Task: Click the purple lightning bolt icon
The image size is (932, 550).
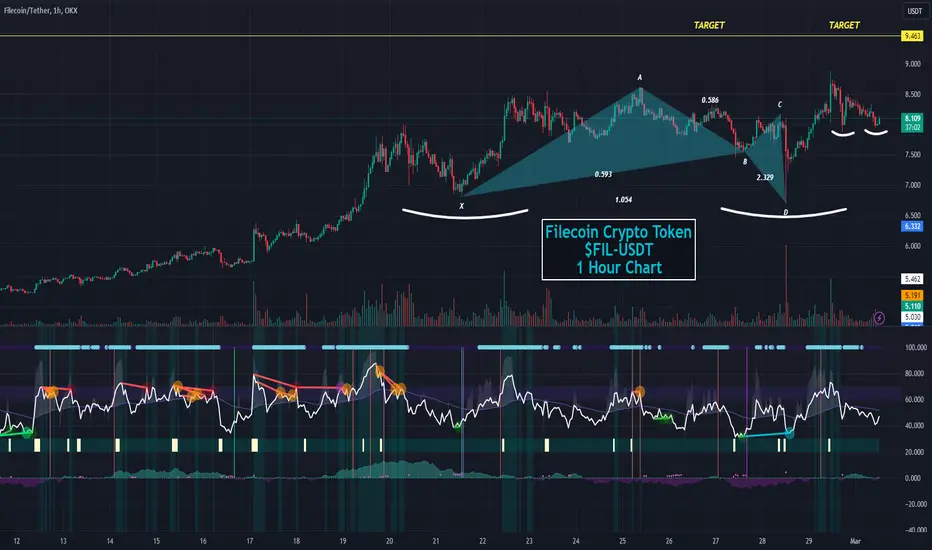Action: [879, 318]
